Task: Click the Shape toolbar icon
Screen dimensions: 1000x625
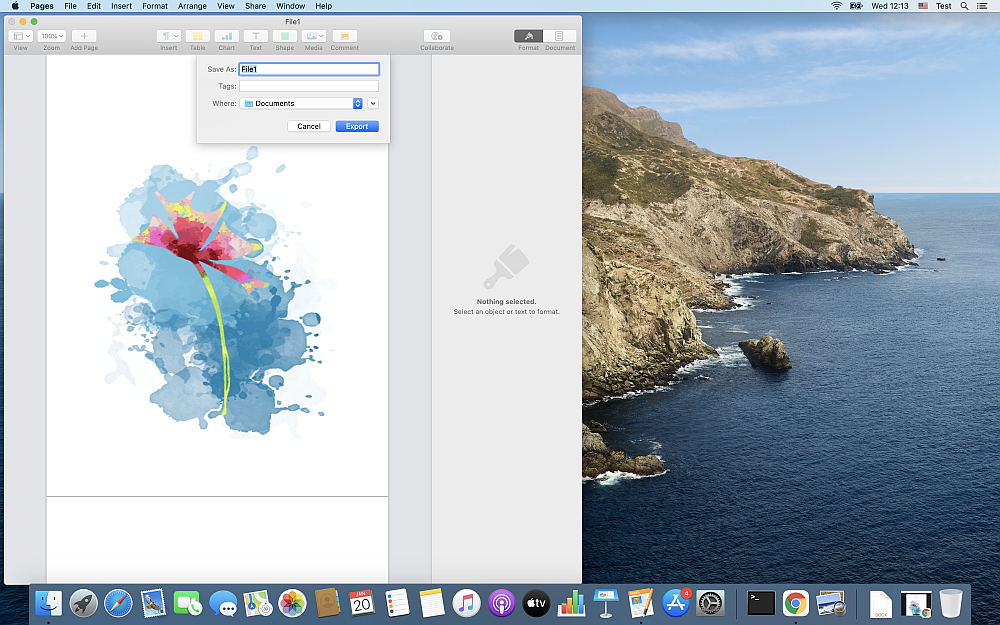Action: 285,36
